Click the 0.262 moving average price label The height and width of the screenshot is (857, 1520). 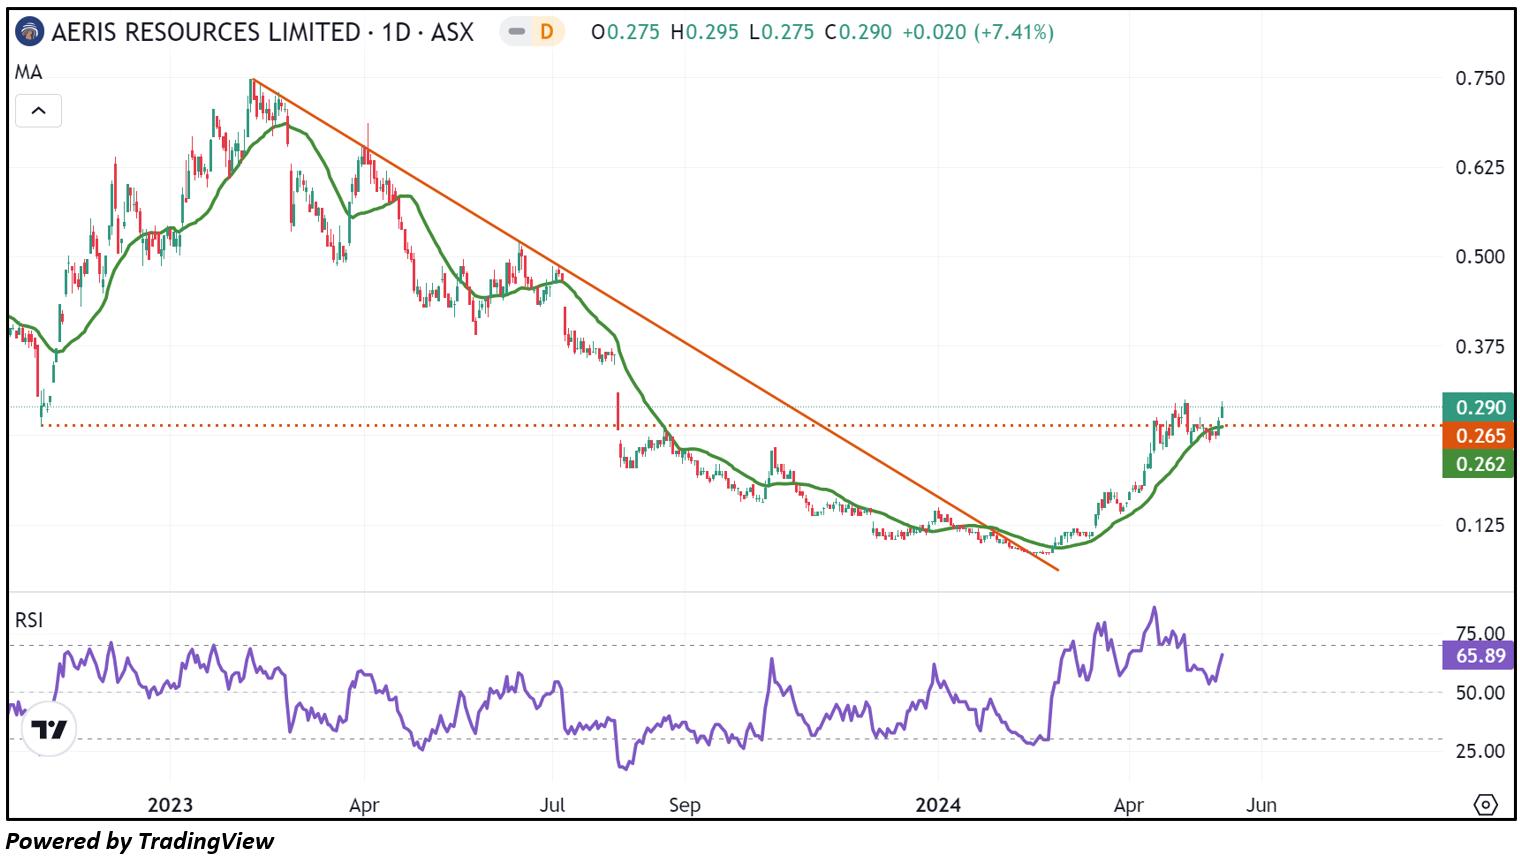pos(1478,463)
